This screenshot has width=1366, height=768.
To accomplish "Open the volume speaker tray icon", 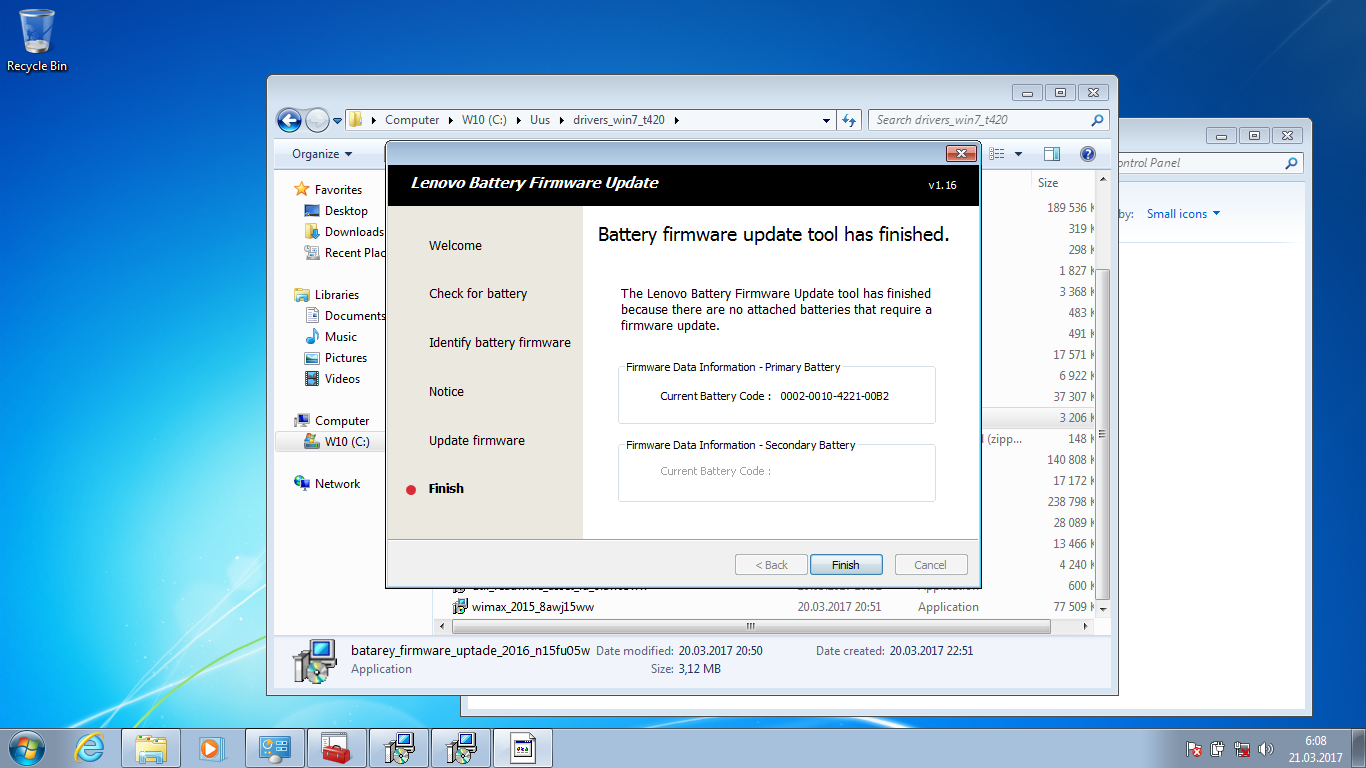I will coord(1267,748).
